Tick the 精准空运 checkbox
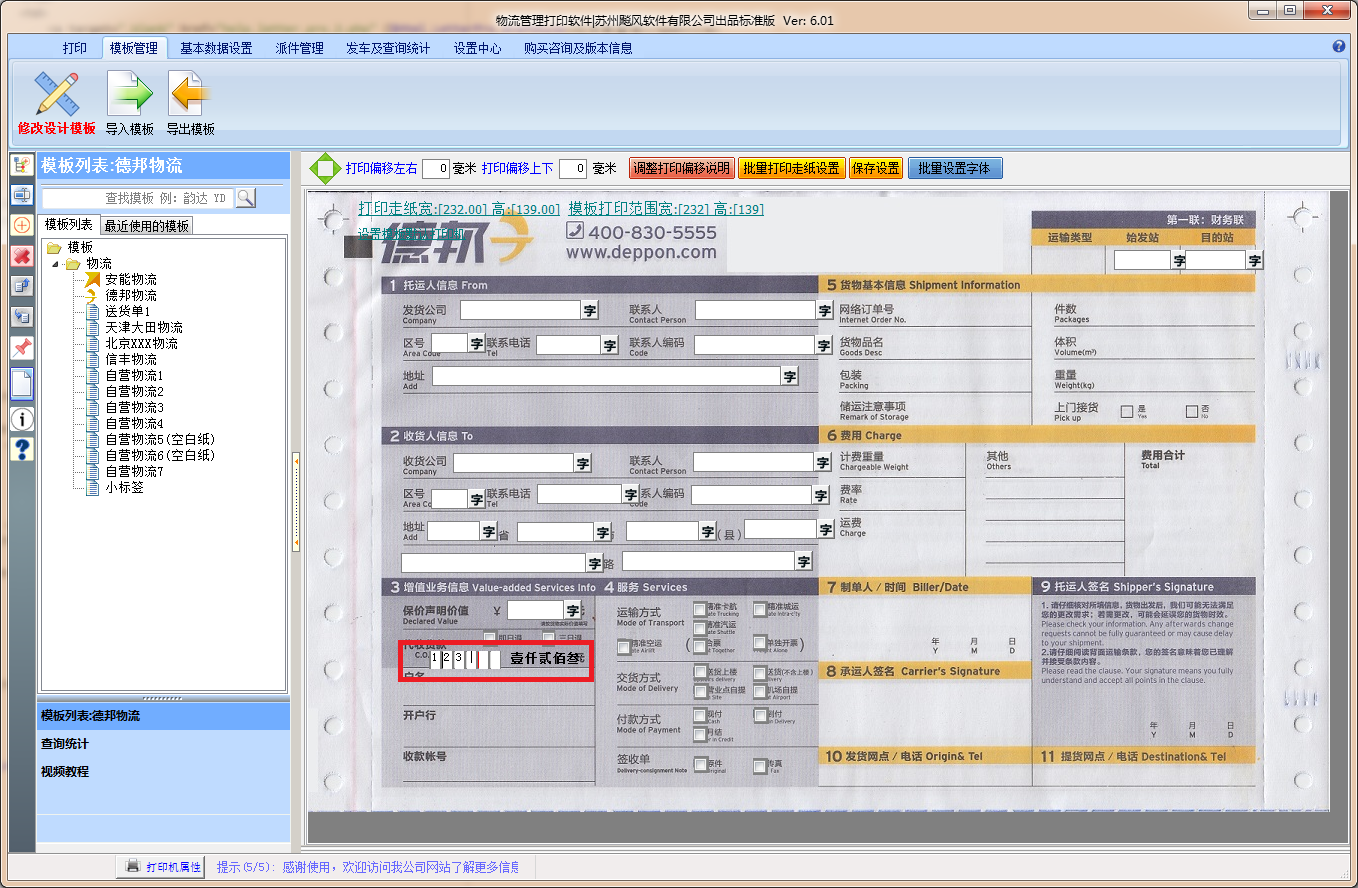The image size is (1358, 888). (624, 647)
